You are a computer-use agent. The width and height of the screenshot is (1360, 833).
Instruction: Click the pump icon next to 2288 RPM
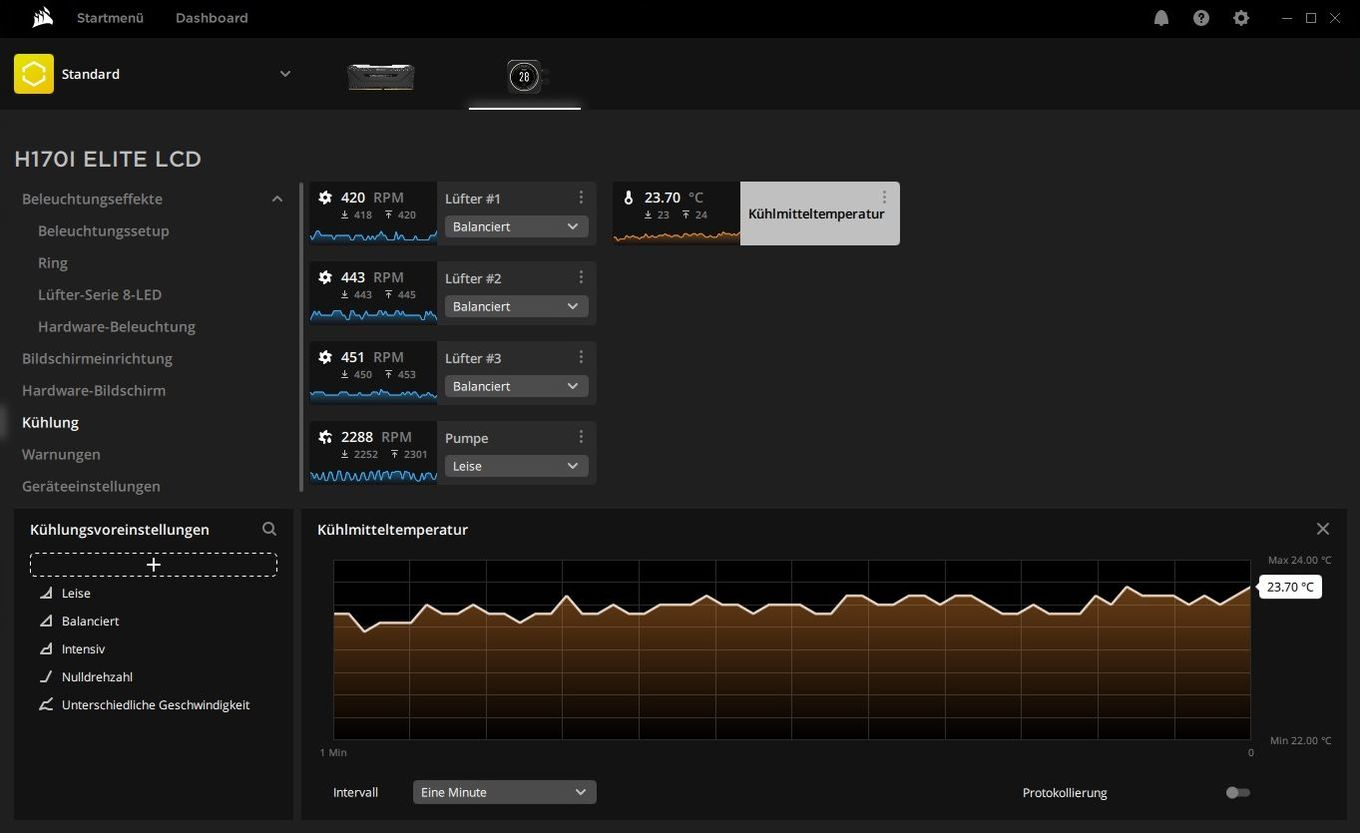pos(325,437)
